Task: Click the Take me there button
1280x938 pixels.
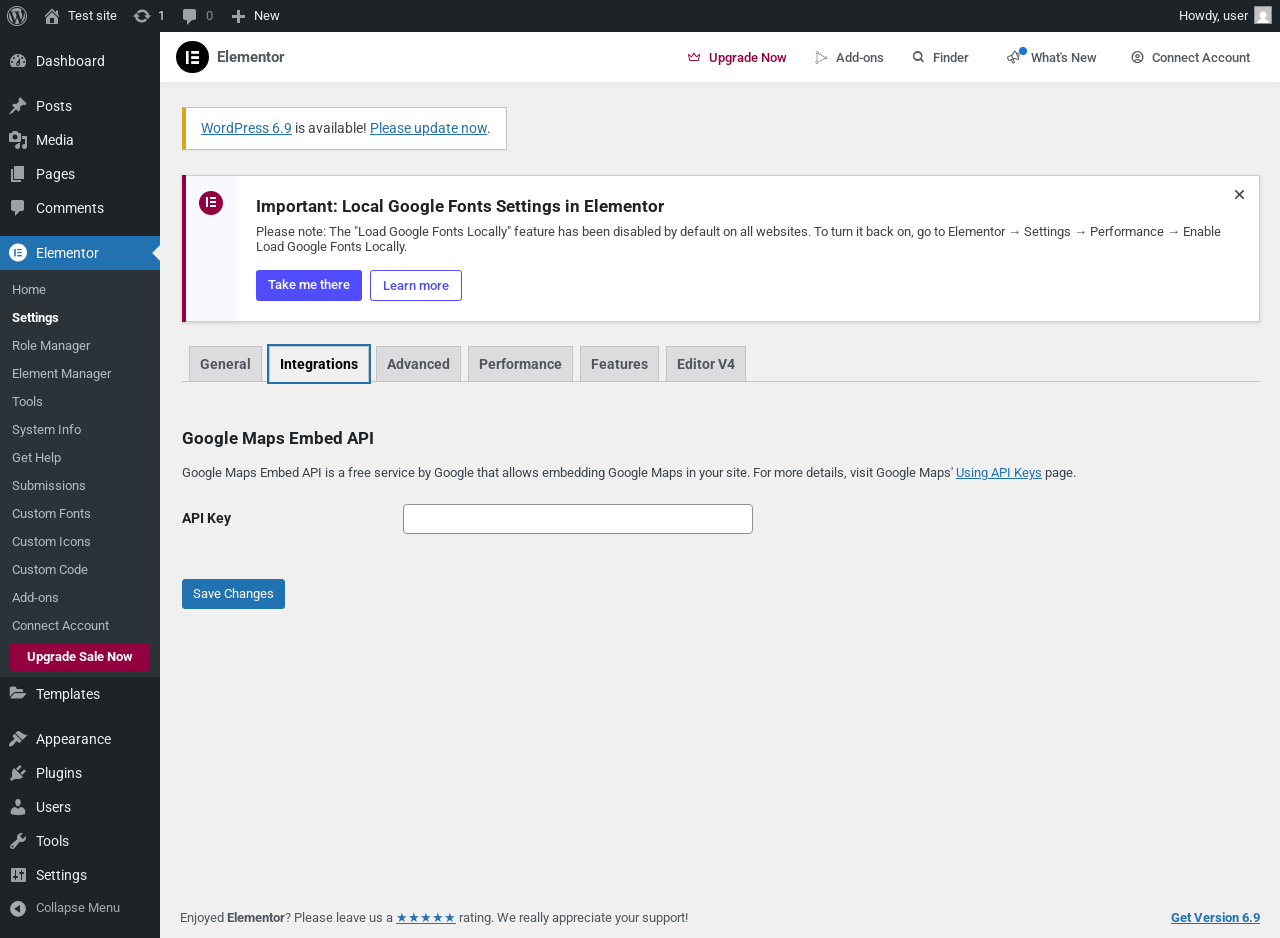Action: tap(309, 285)
